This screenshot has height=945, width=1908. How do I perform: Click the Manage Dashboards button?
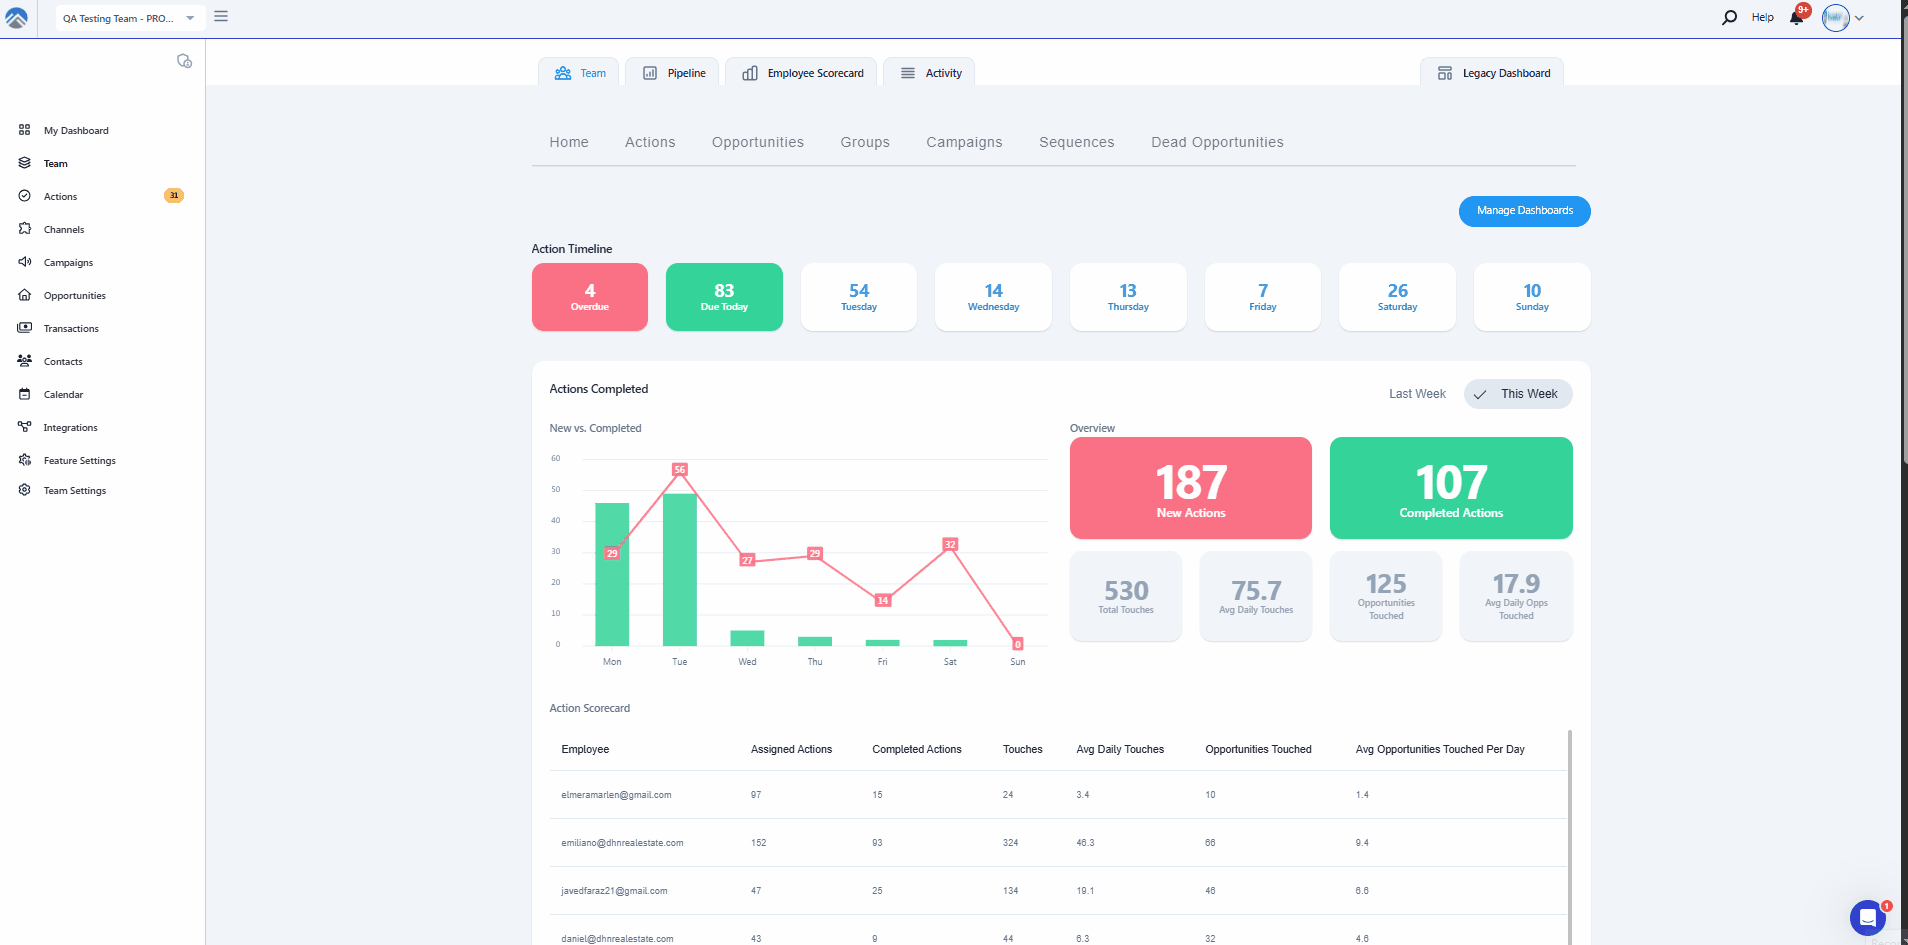pyautogui.click(x=1524, y=211)
